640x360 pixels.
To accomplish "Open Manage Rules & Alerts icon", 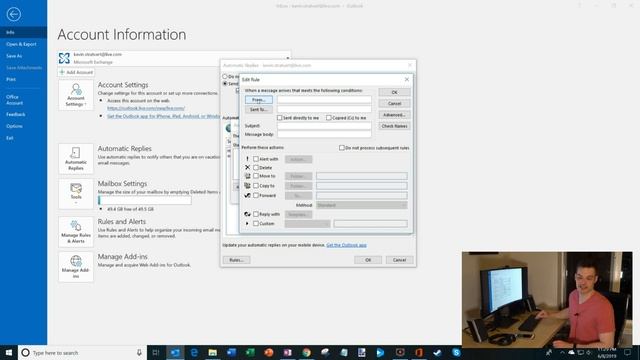I will (76, 232).
